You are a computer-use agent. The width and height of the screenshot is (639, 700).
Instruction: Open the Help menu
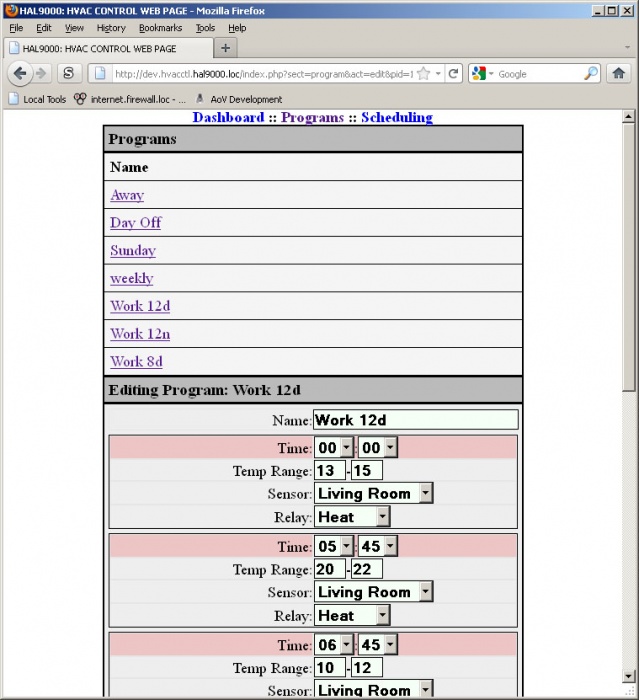(237, 28)
